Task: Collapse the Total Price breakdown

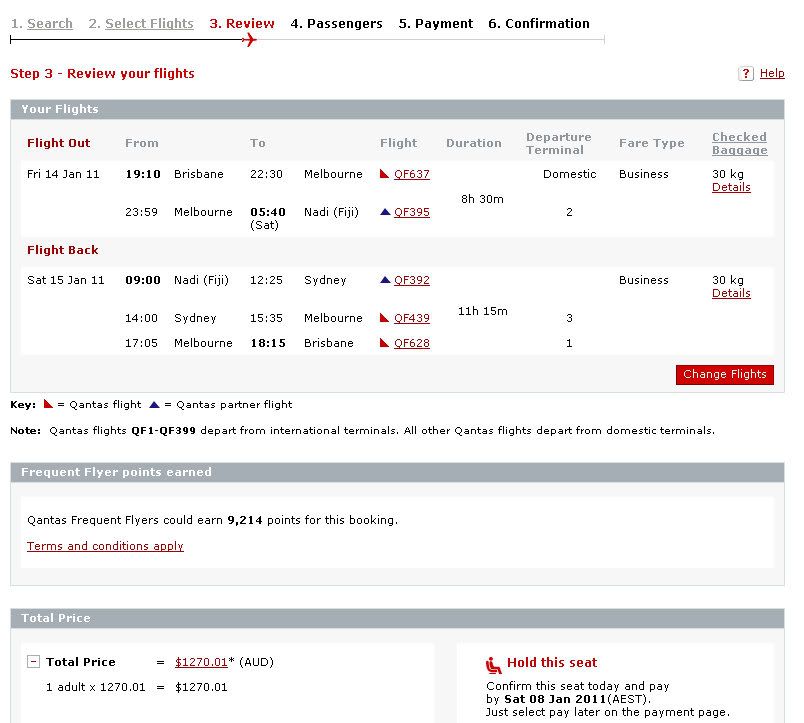Action: (33, 661)
